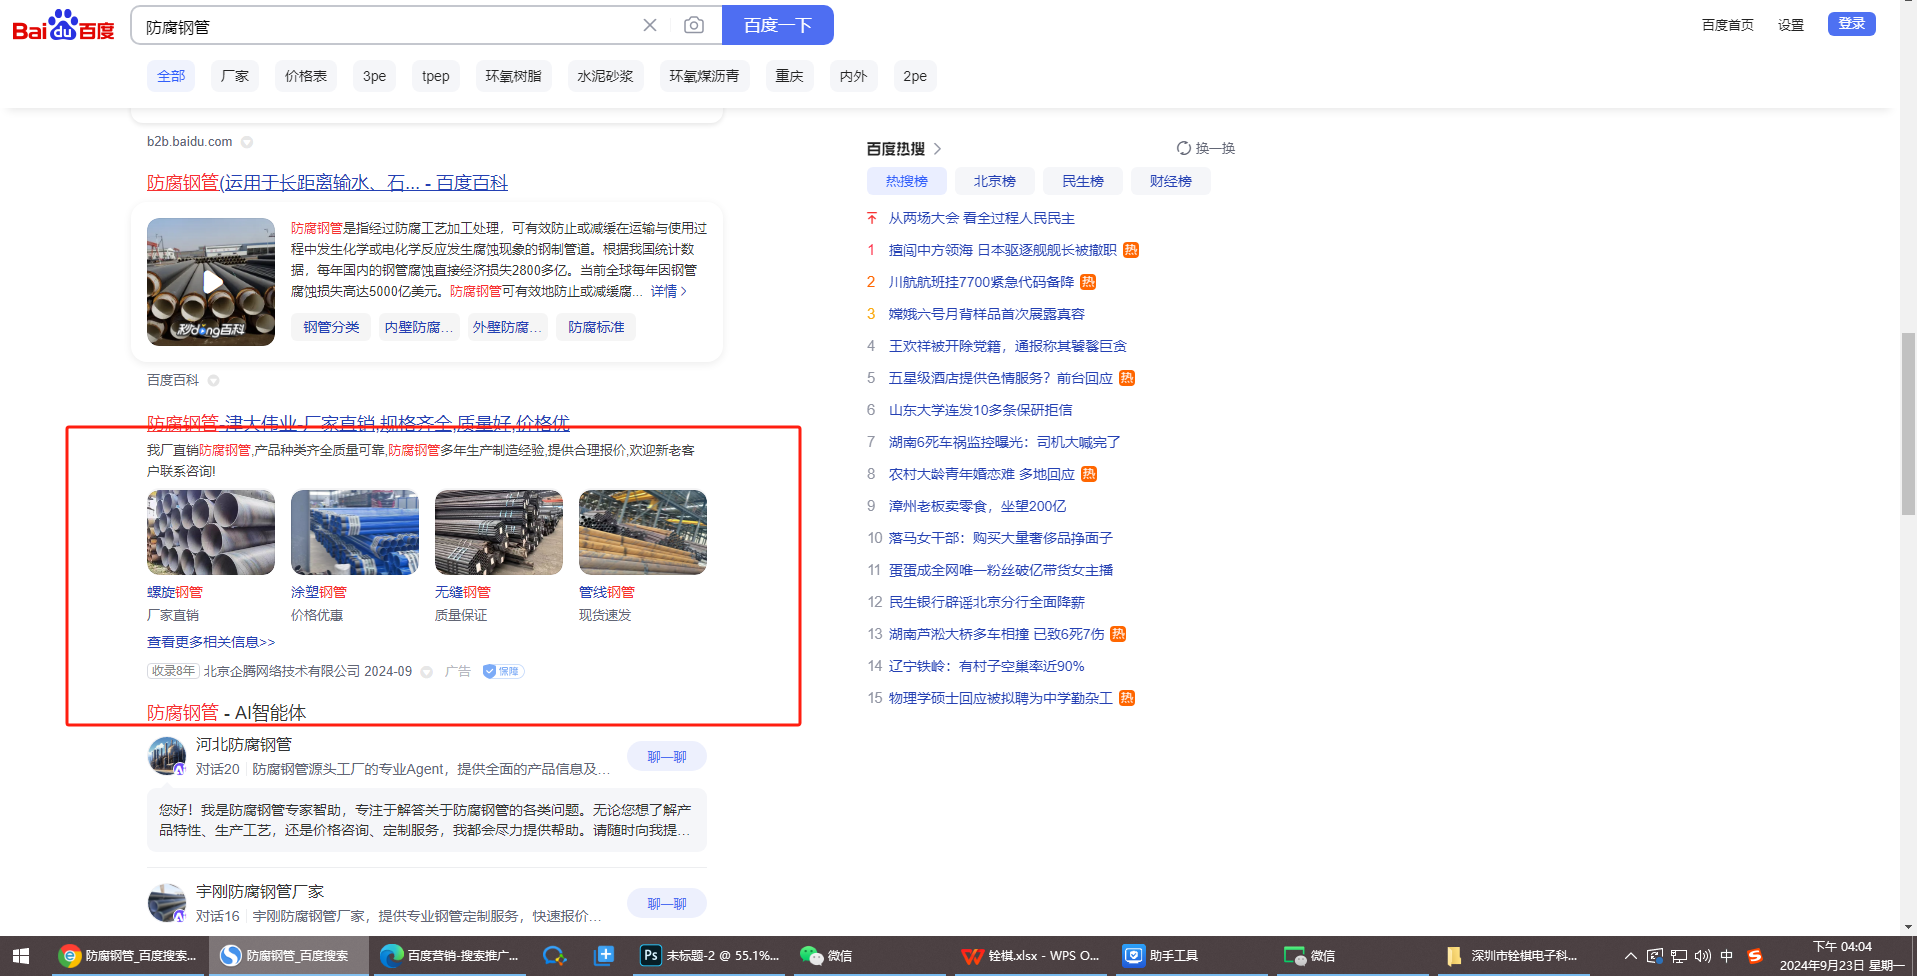This screenshot has height=976, width=1917.
Task: Click the 螺旋钢管 product thumbnail
Action: tap(211, 532)
